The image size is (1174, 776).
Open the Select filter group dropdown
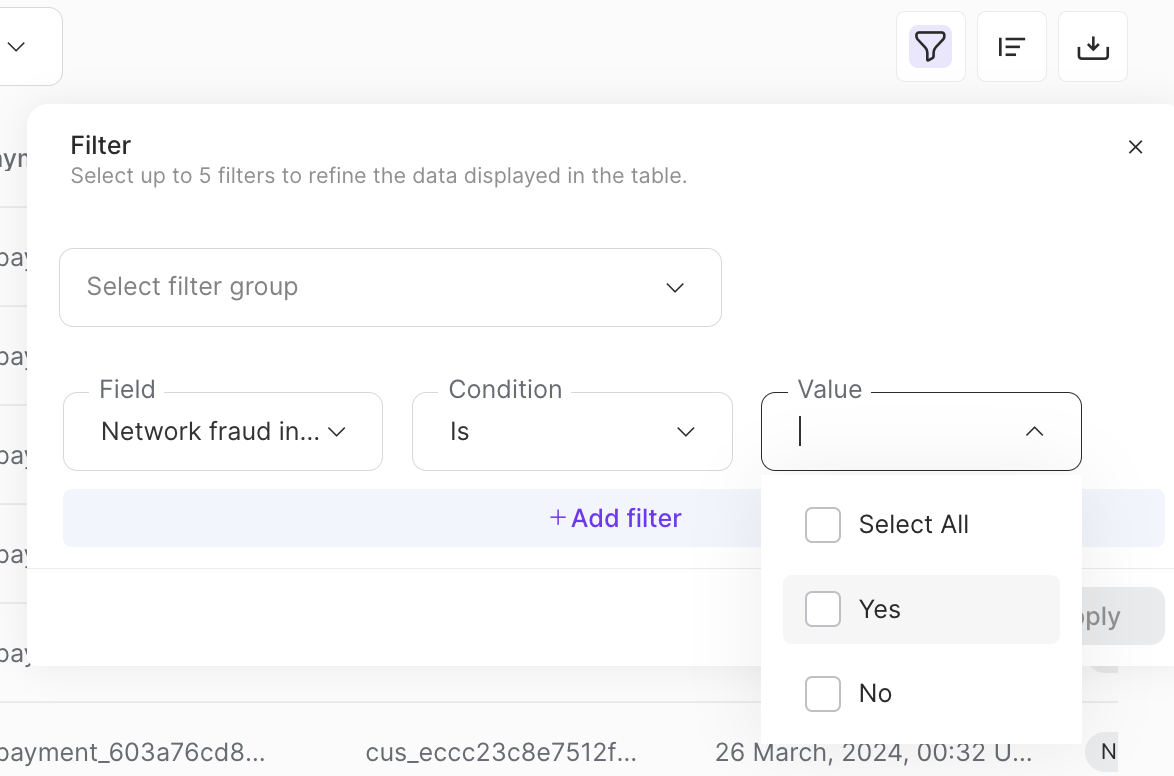390,287
